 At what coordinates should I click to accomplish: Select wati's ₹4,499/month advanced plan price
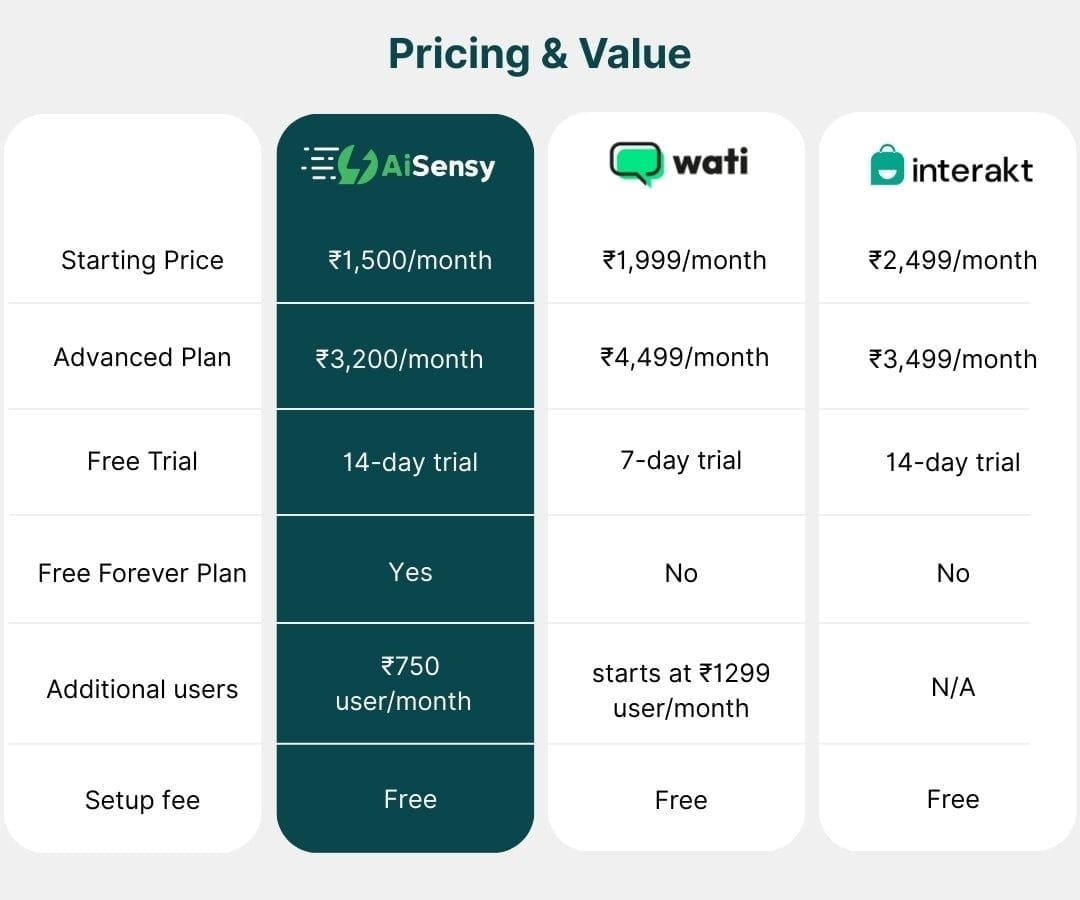[x=684, y=357]
